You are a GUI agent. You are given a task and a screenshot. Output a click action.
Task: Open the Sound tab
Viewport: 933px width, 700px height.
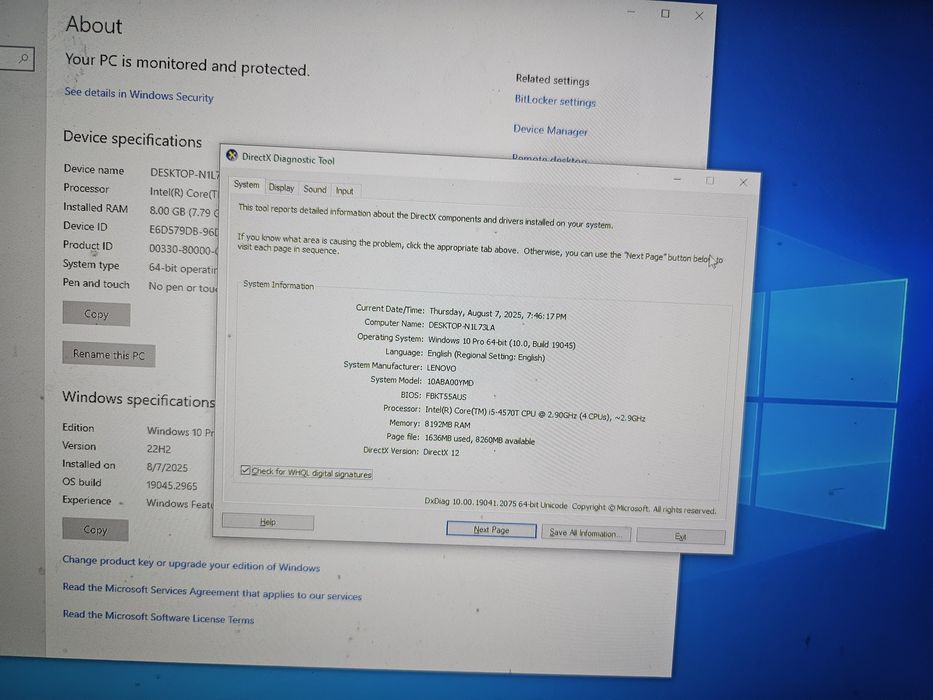click(315, 189)
